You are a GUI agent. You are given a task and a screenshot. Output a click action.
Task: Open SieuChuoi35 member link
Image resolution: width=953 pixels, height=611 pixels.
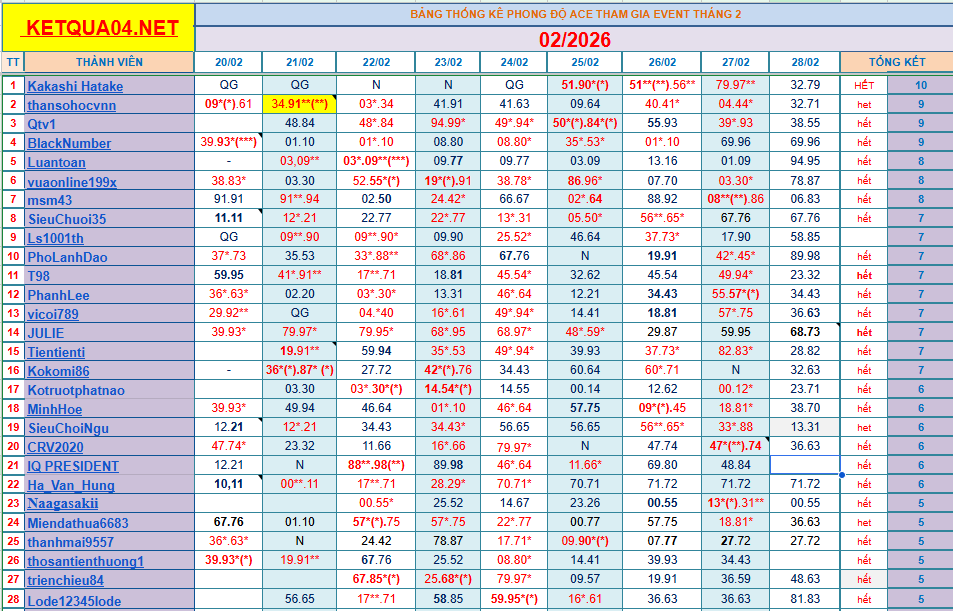click(x=66, y=219)
